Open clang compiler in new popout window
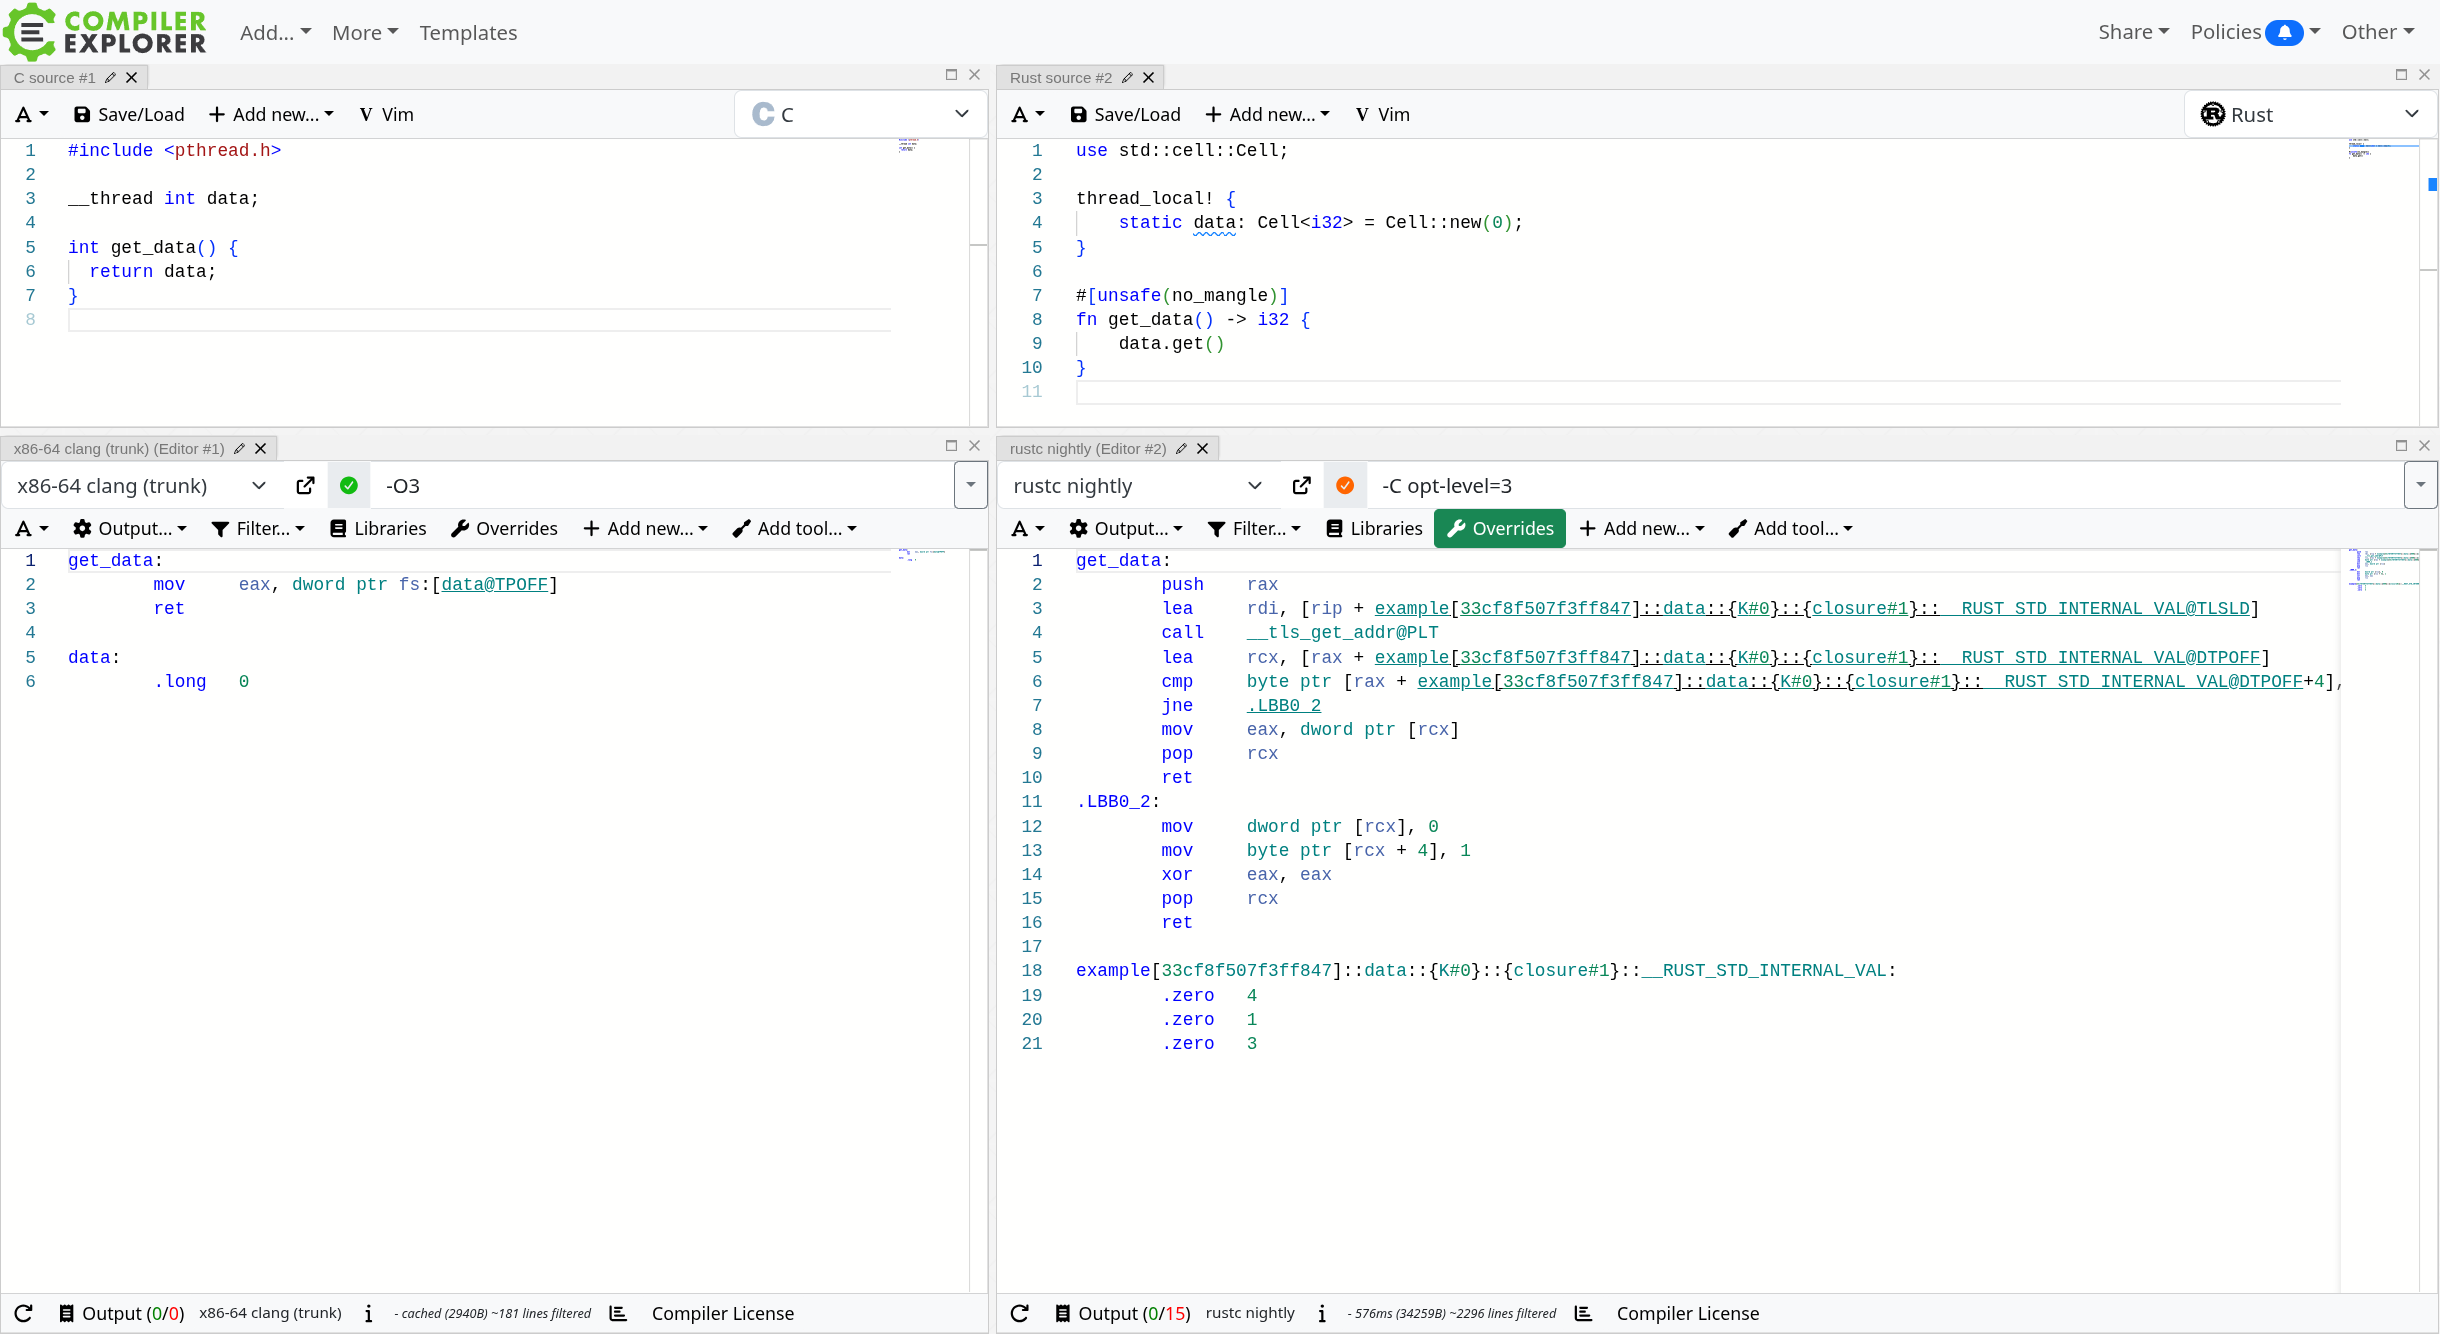Screen dimensions: 2440x1334 [x=305, y=486]
